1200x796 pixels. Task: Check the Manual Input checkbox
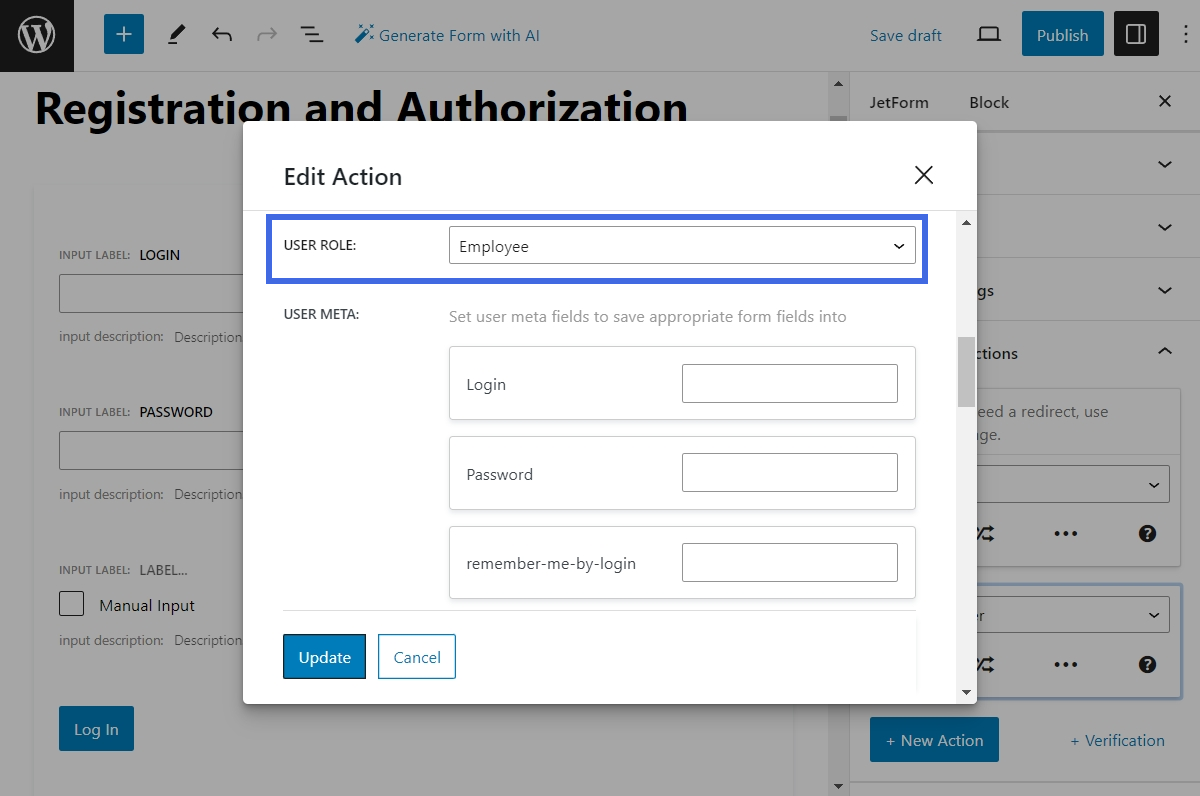71,604
